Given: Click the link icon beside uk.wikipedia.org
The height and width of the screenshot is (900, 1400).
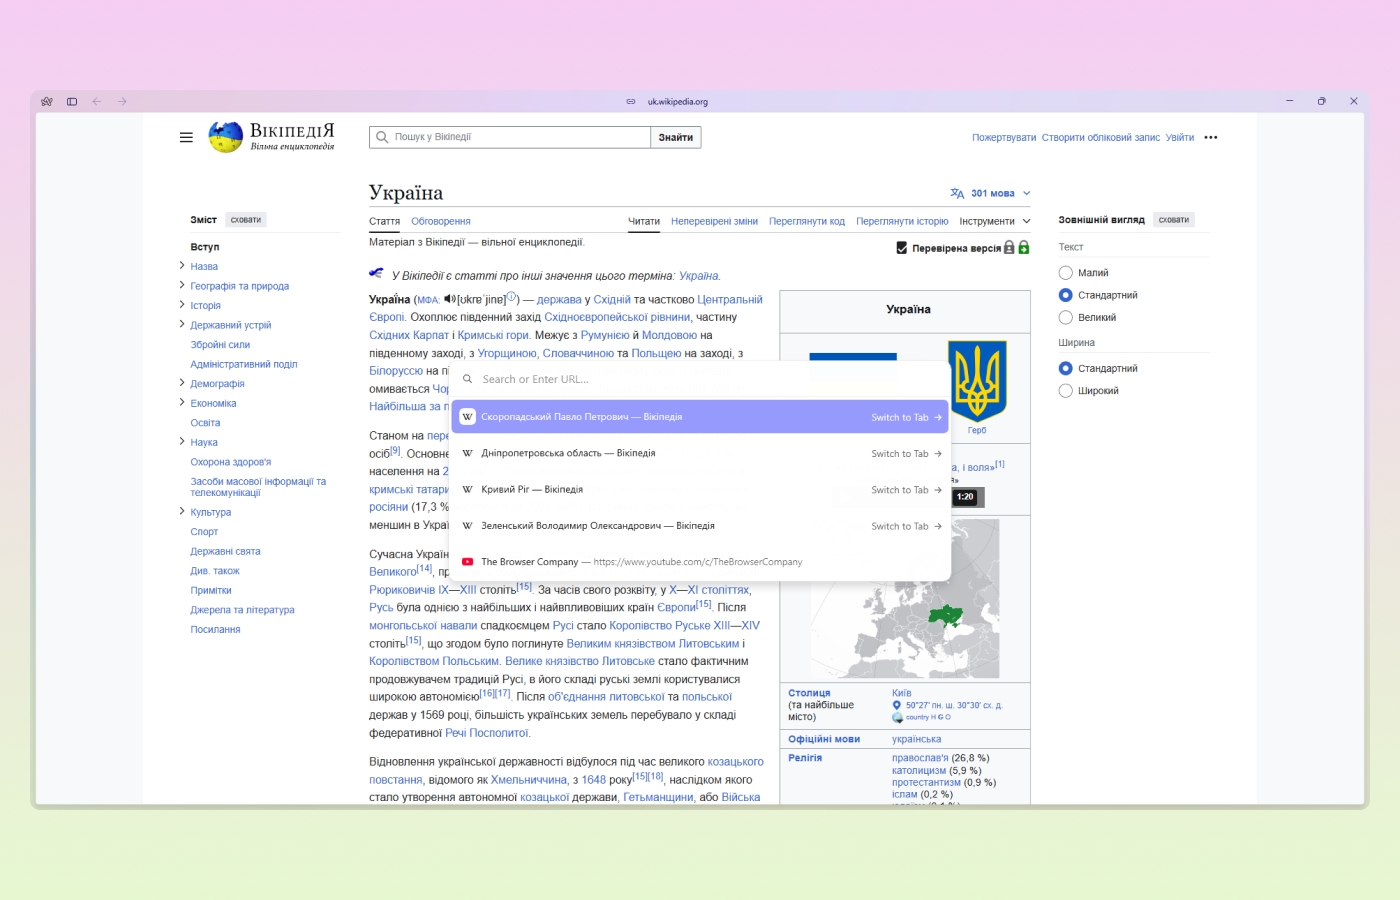Looking at the screenshot, I should [x=631, y=101].
